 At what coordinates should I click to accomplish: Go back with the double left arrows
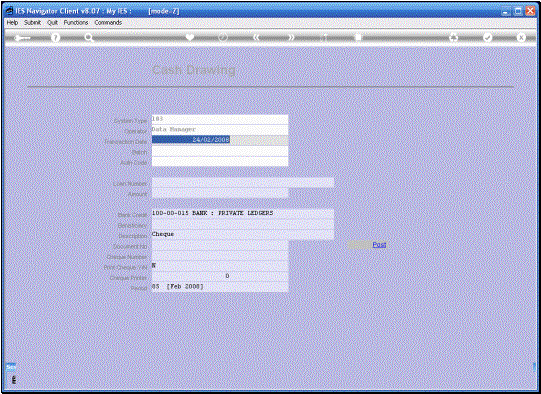point(256,37)
